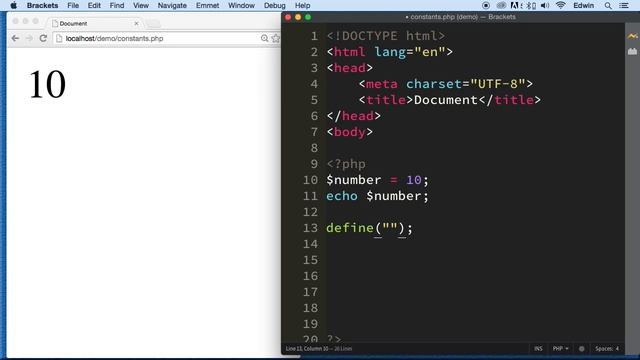Open the Brackets application menu

coord(42,6)
